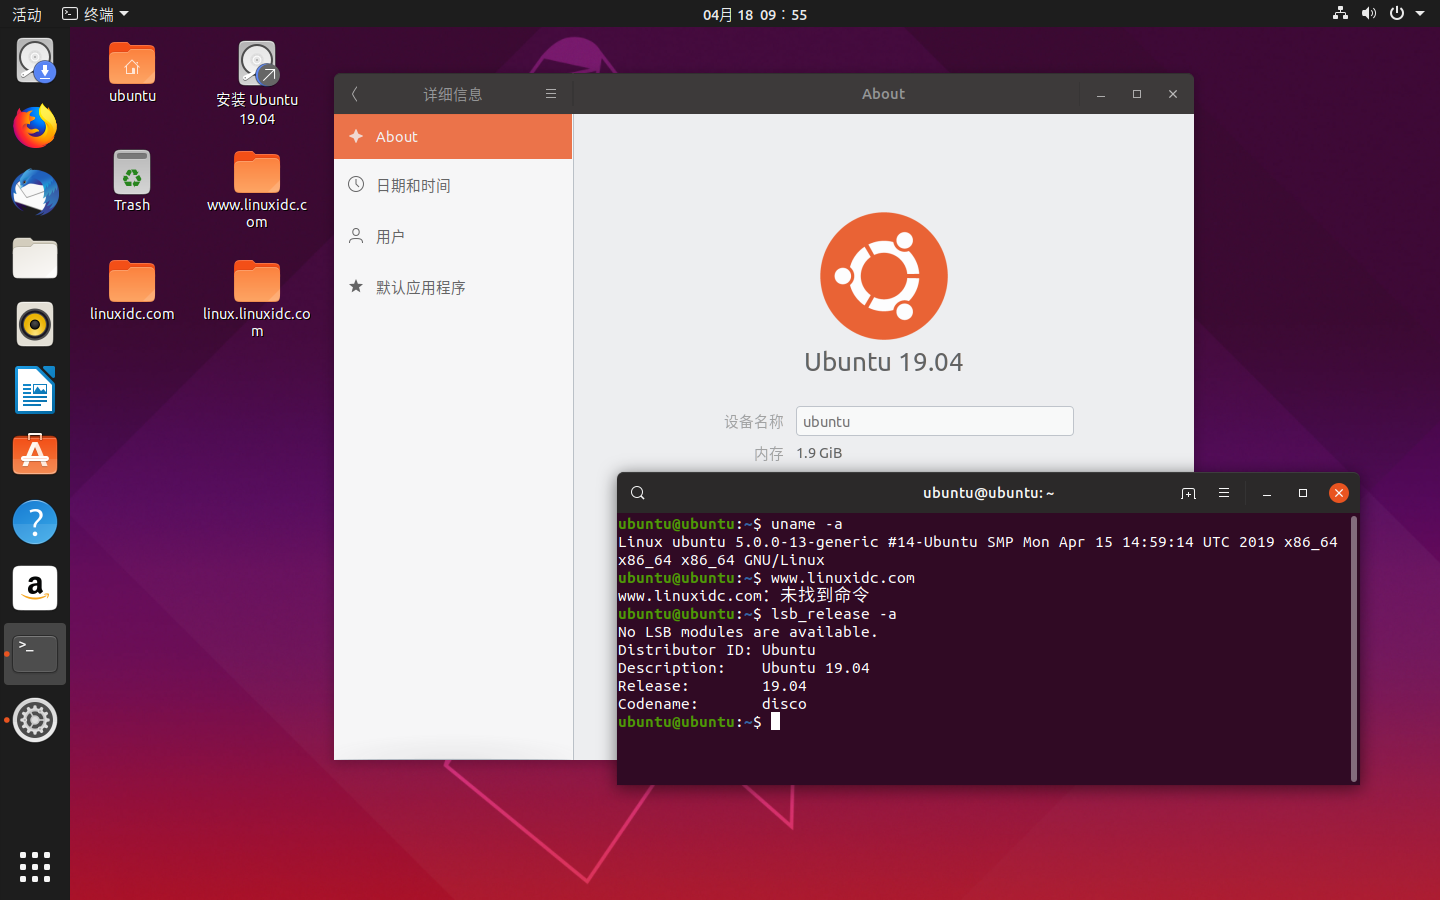
Task: Click the terminal title 'ubuntu@ubuntu: ~'
Action: [x=989, y=493]
